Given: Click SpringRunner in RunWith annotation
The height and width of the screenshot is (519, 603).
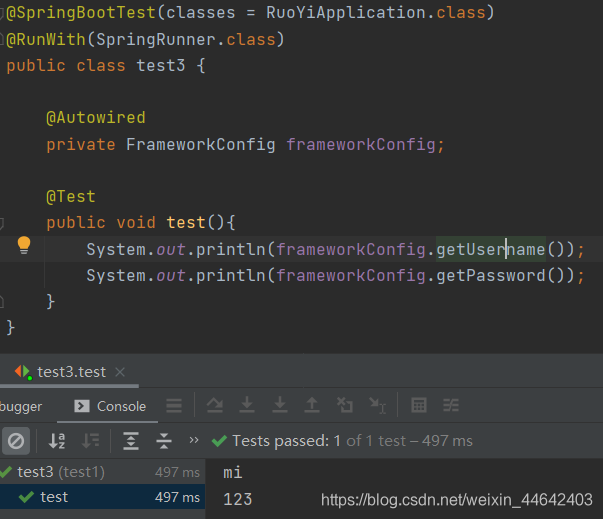Looking at the screenshot, I should (156, 40).
